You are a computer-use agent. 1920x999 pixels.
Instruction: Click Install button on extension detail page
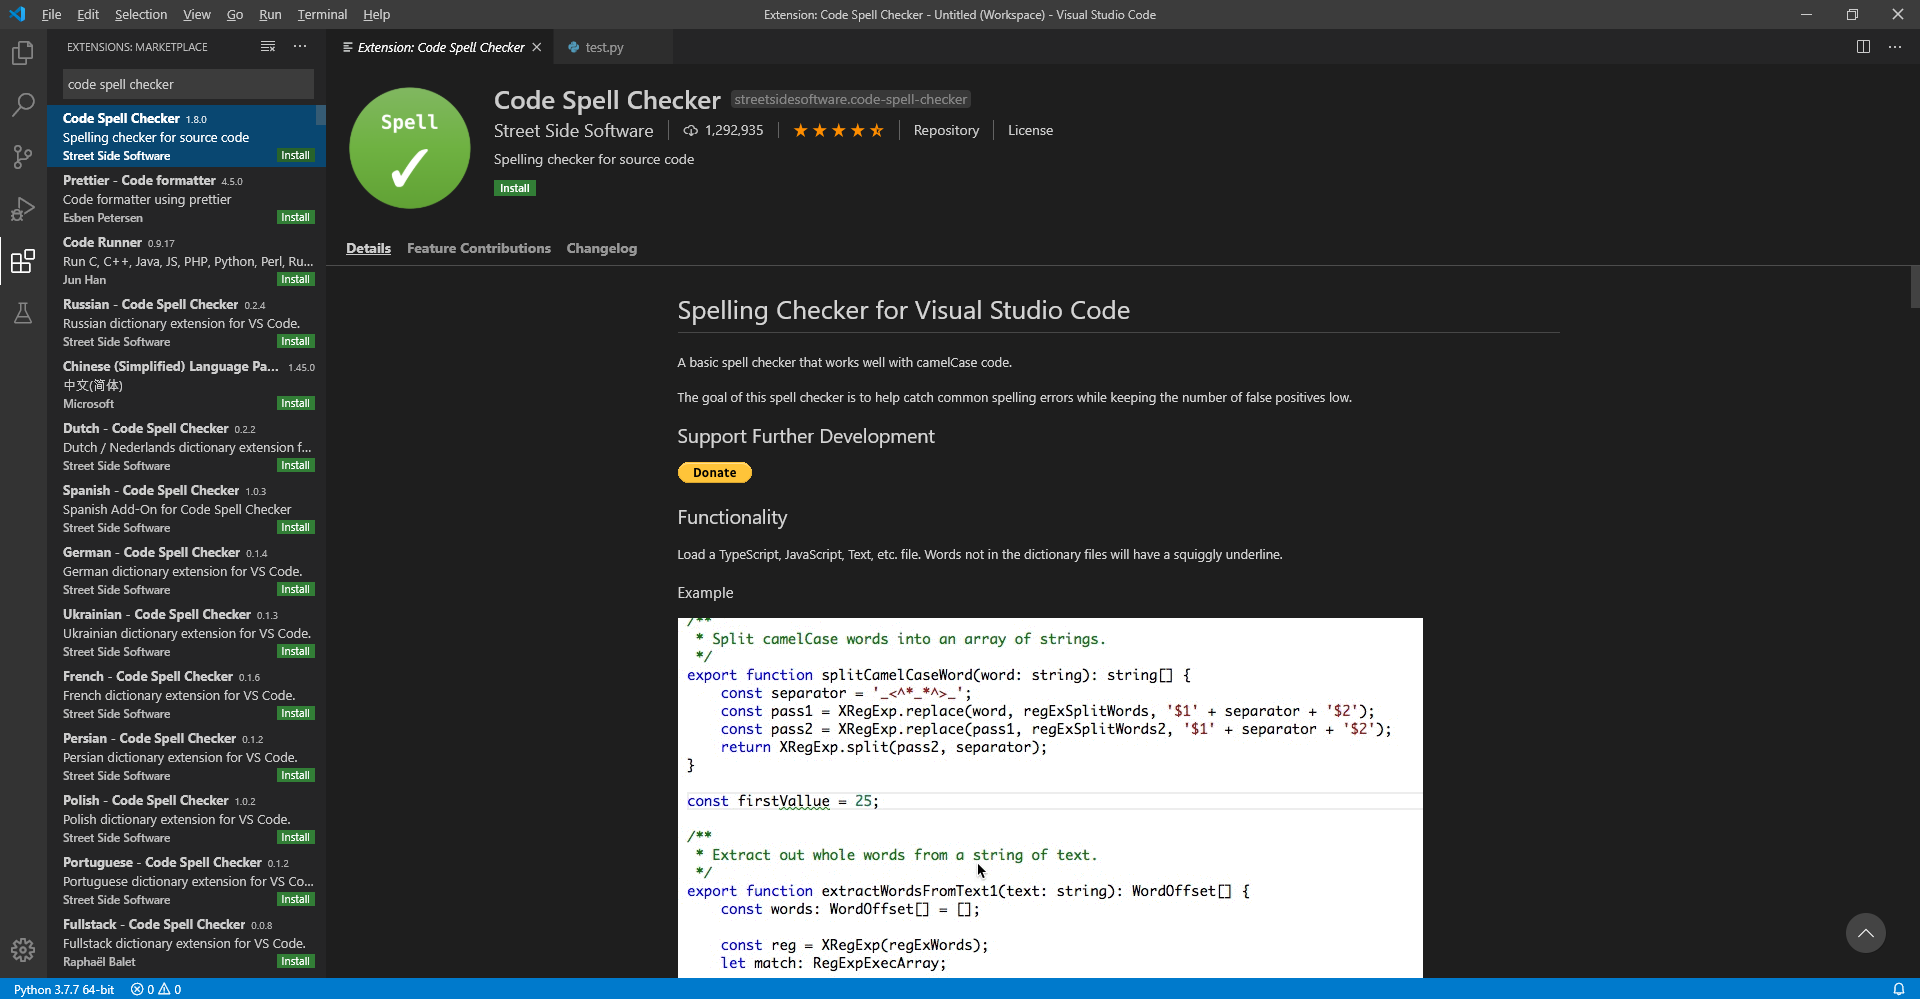pos(515,188)
